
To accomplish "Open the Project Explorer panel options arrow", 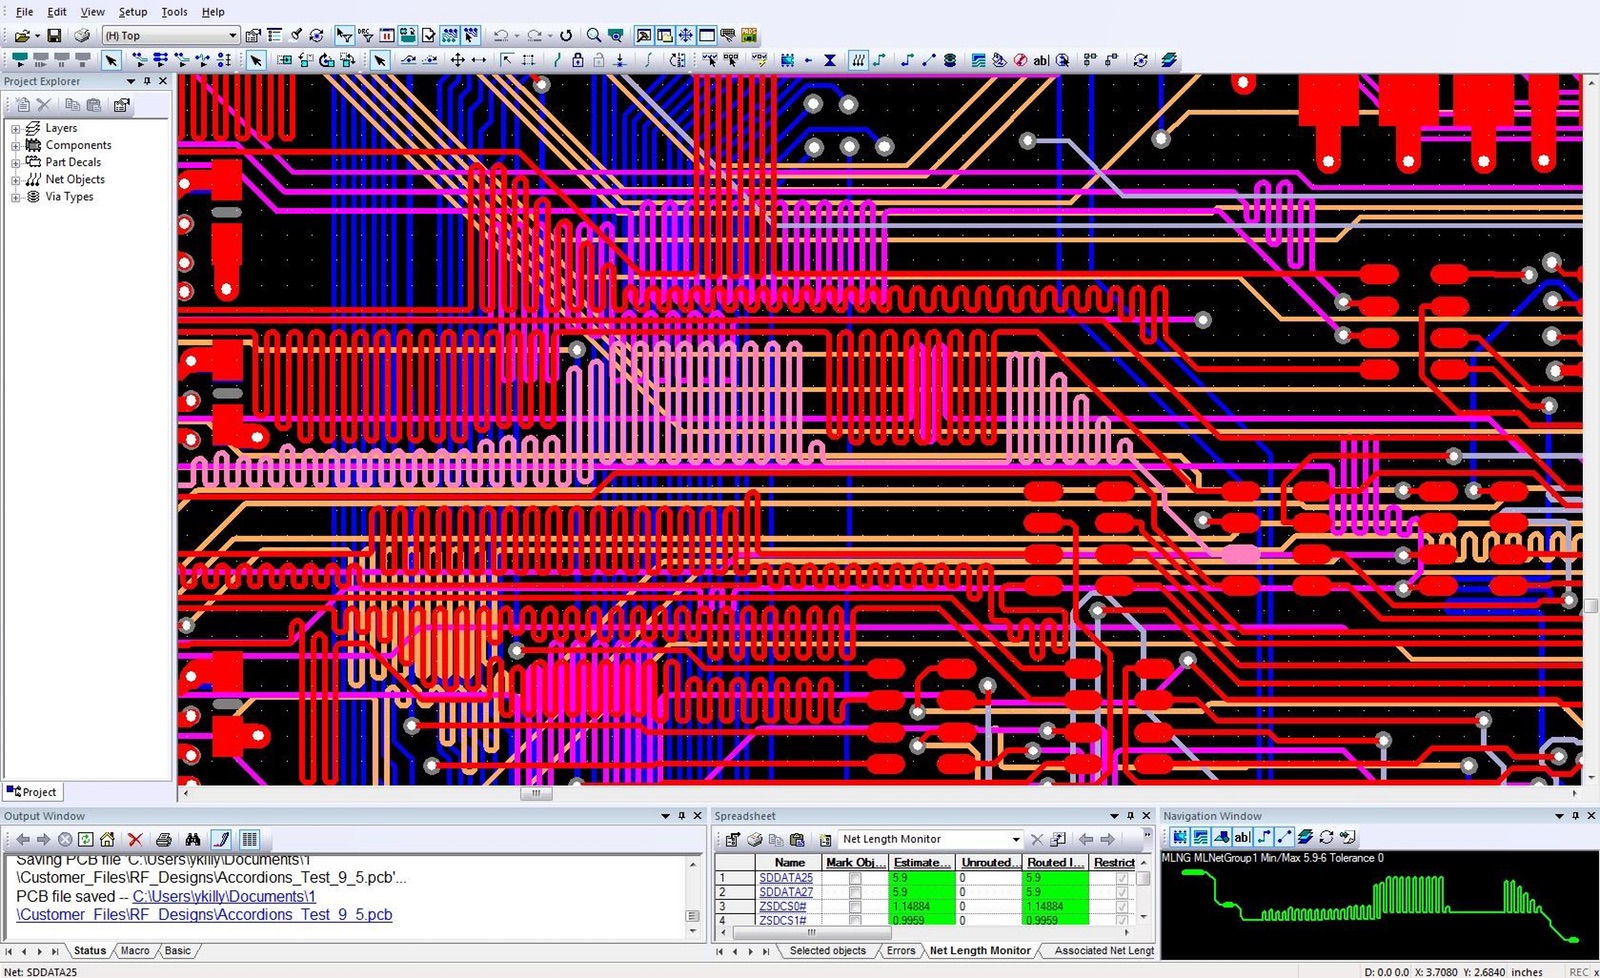I will [x=130, y=81].
